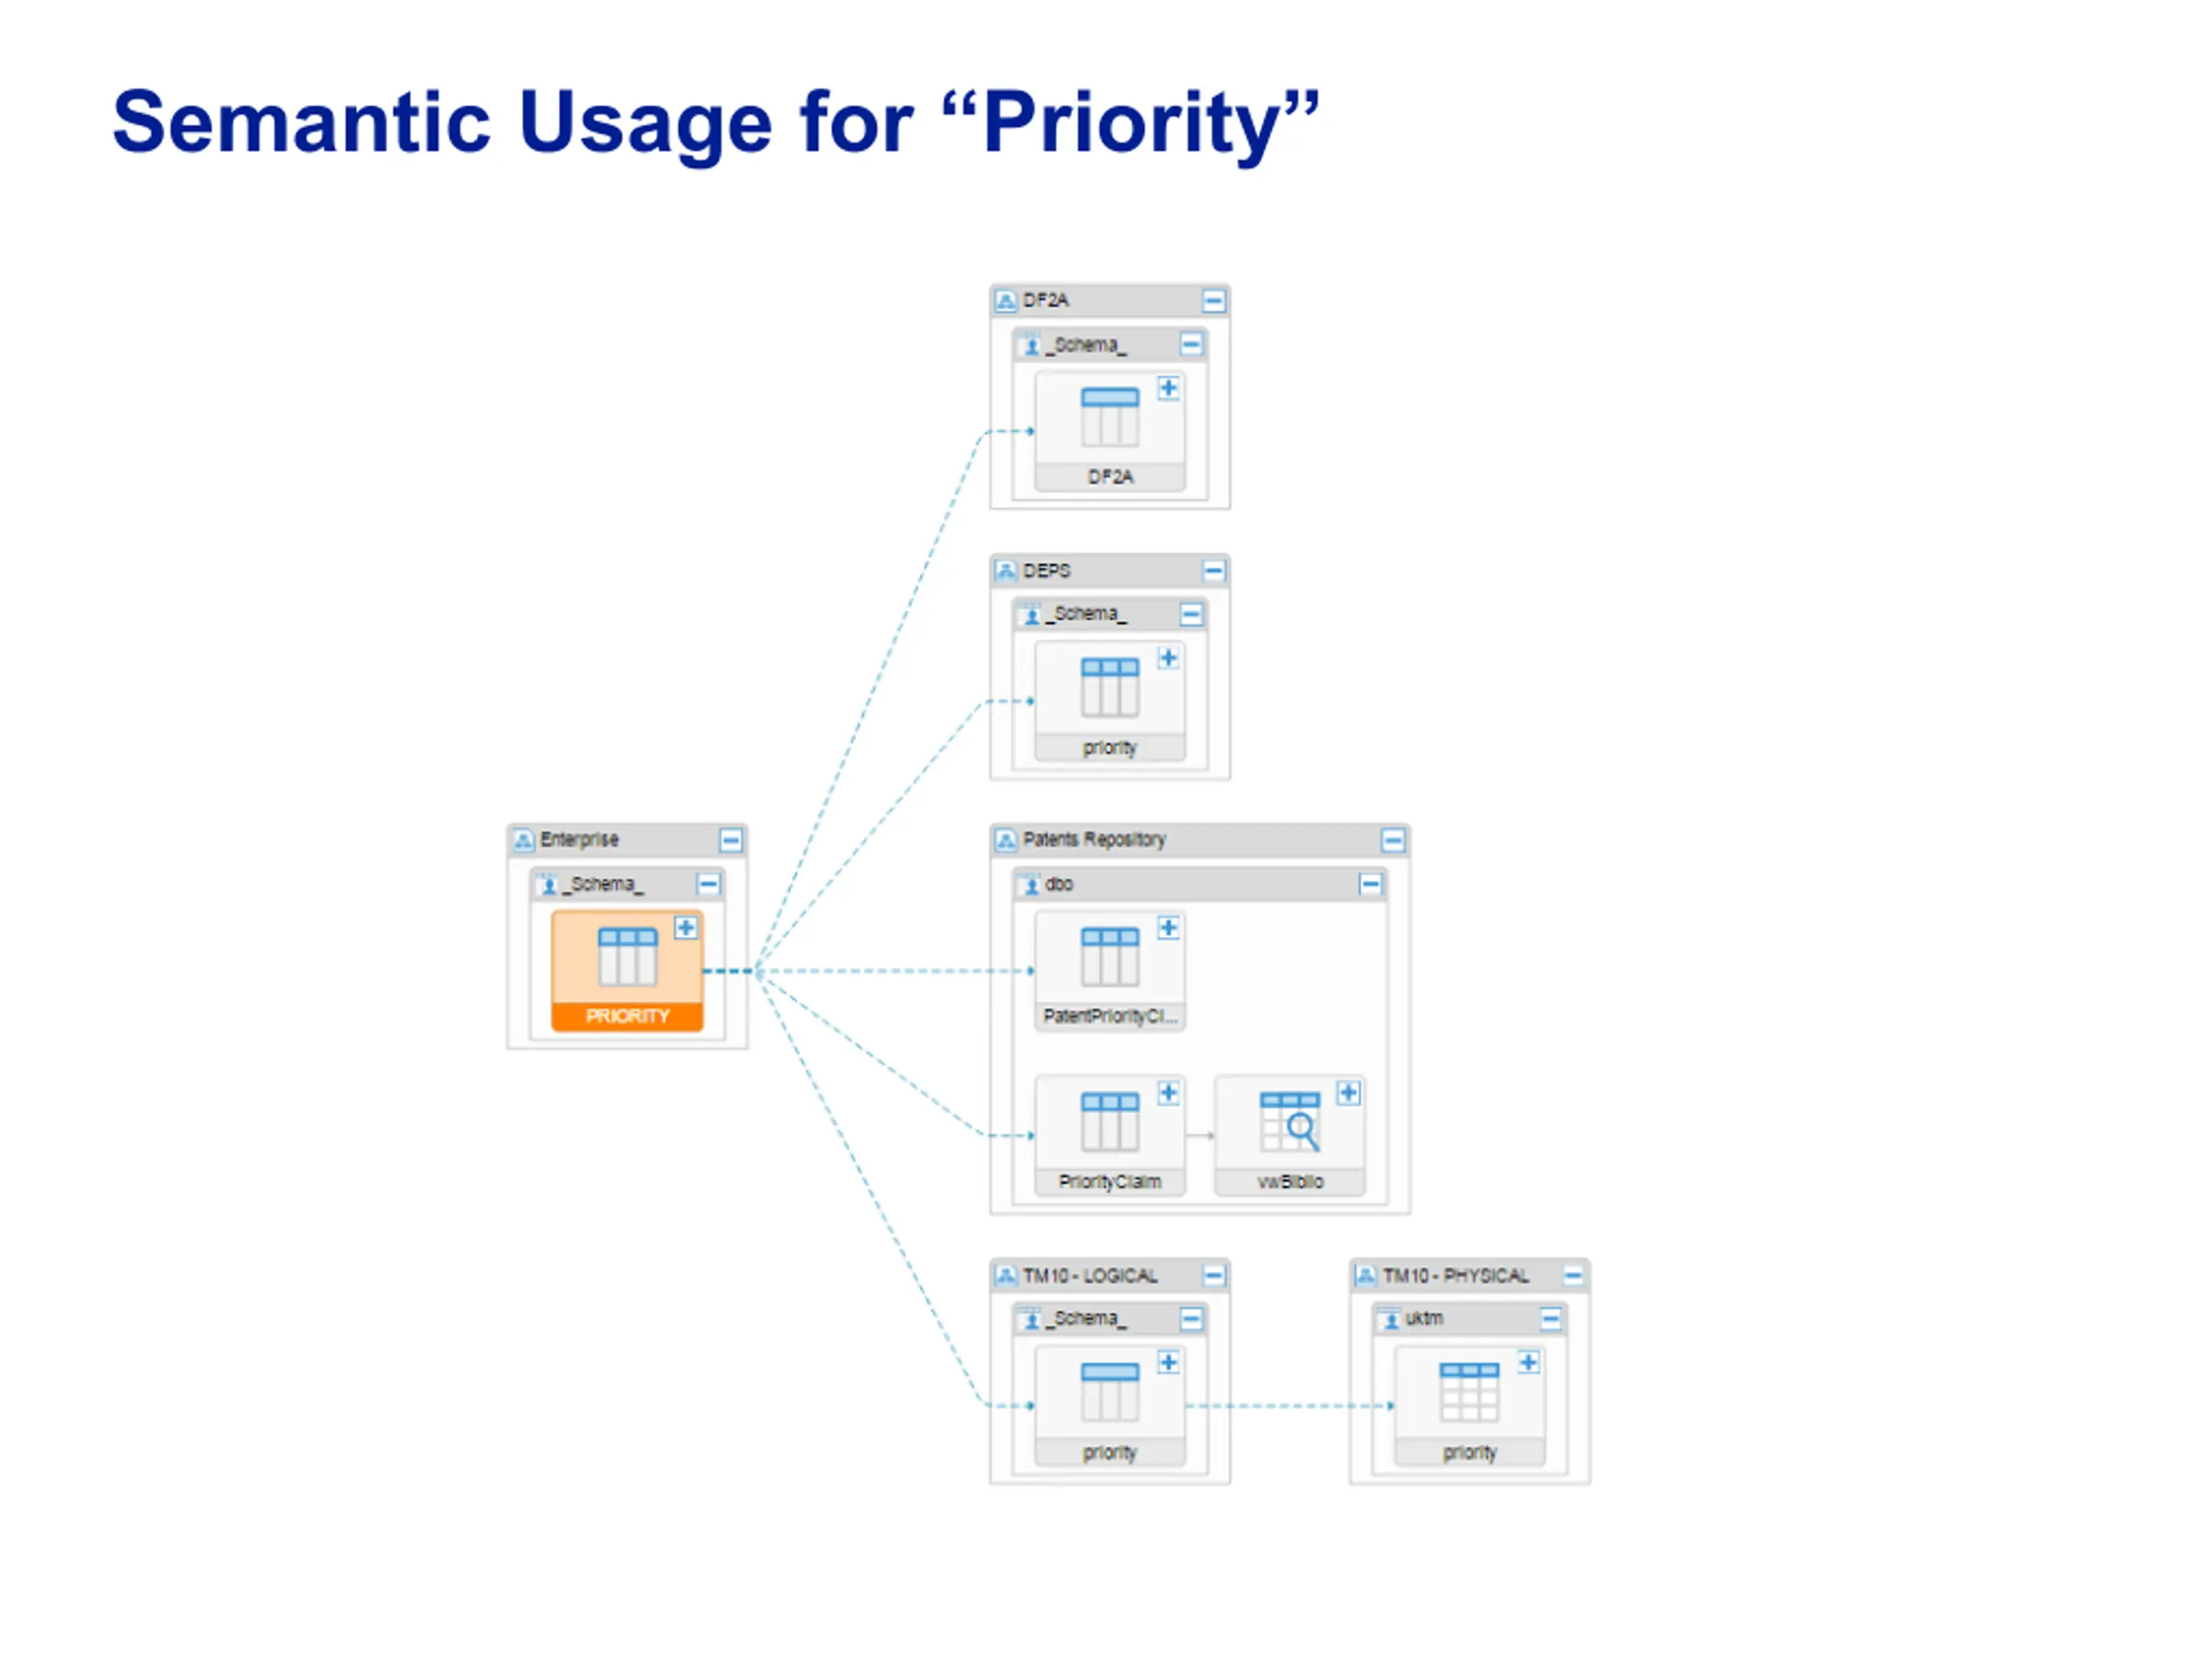Screen dimensions: 2212x1659
Task: Collapse the dbo schema group
Action: 1370,884
